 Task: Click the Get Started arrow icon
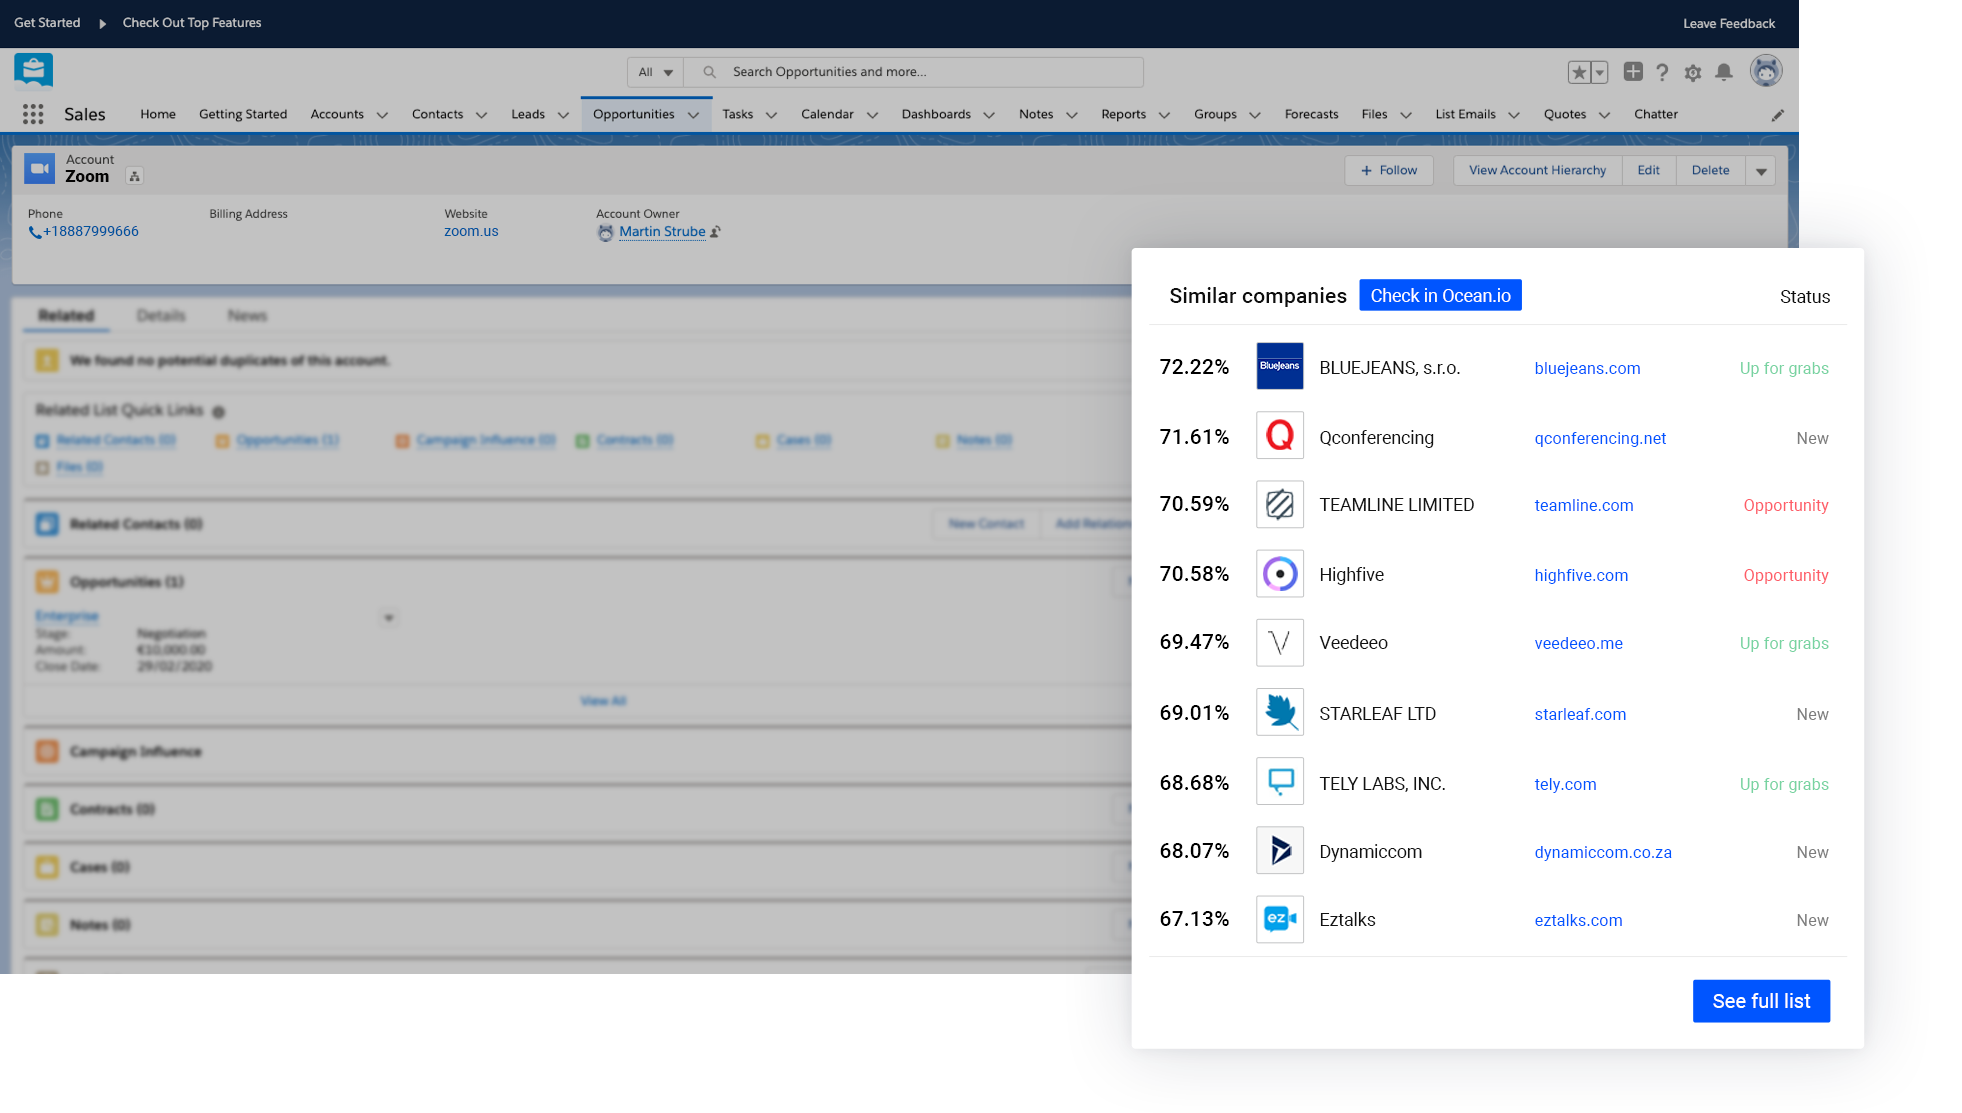coord(102,23)
